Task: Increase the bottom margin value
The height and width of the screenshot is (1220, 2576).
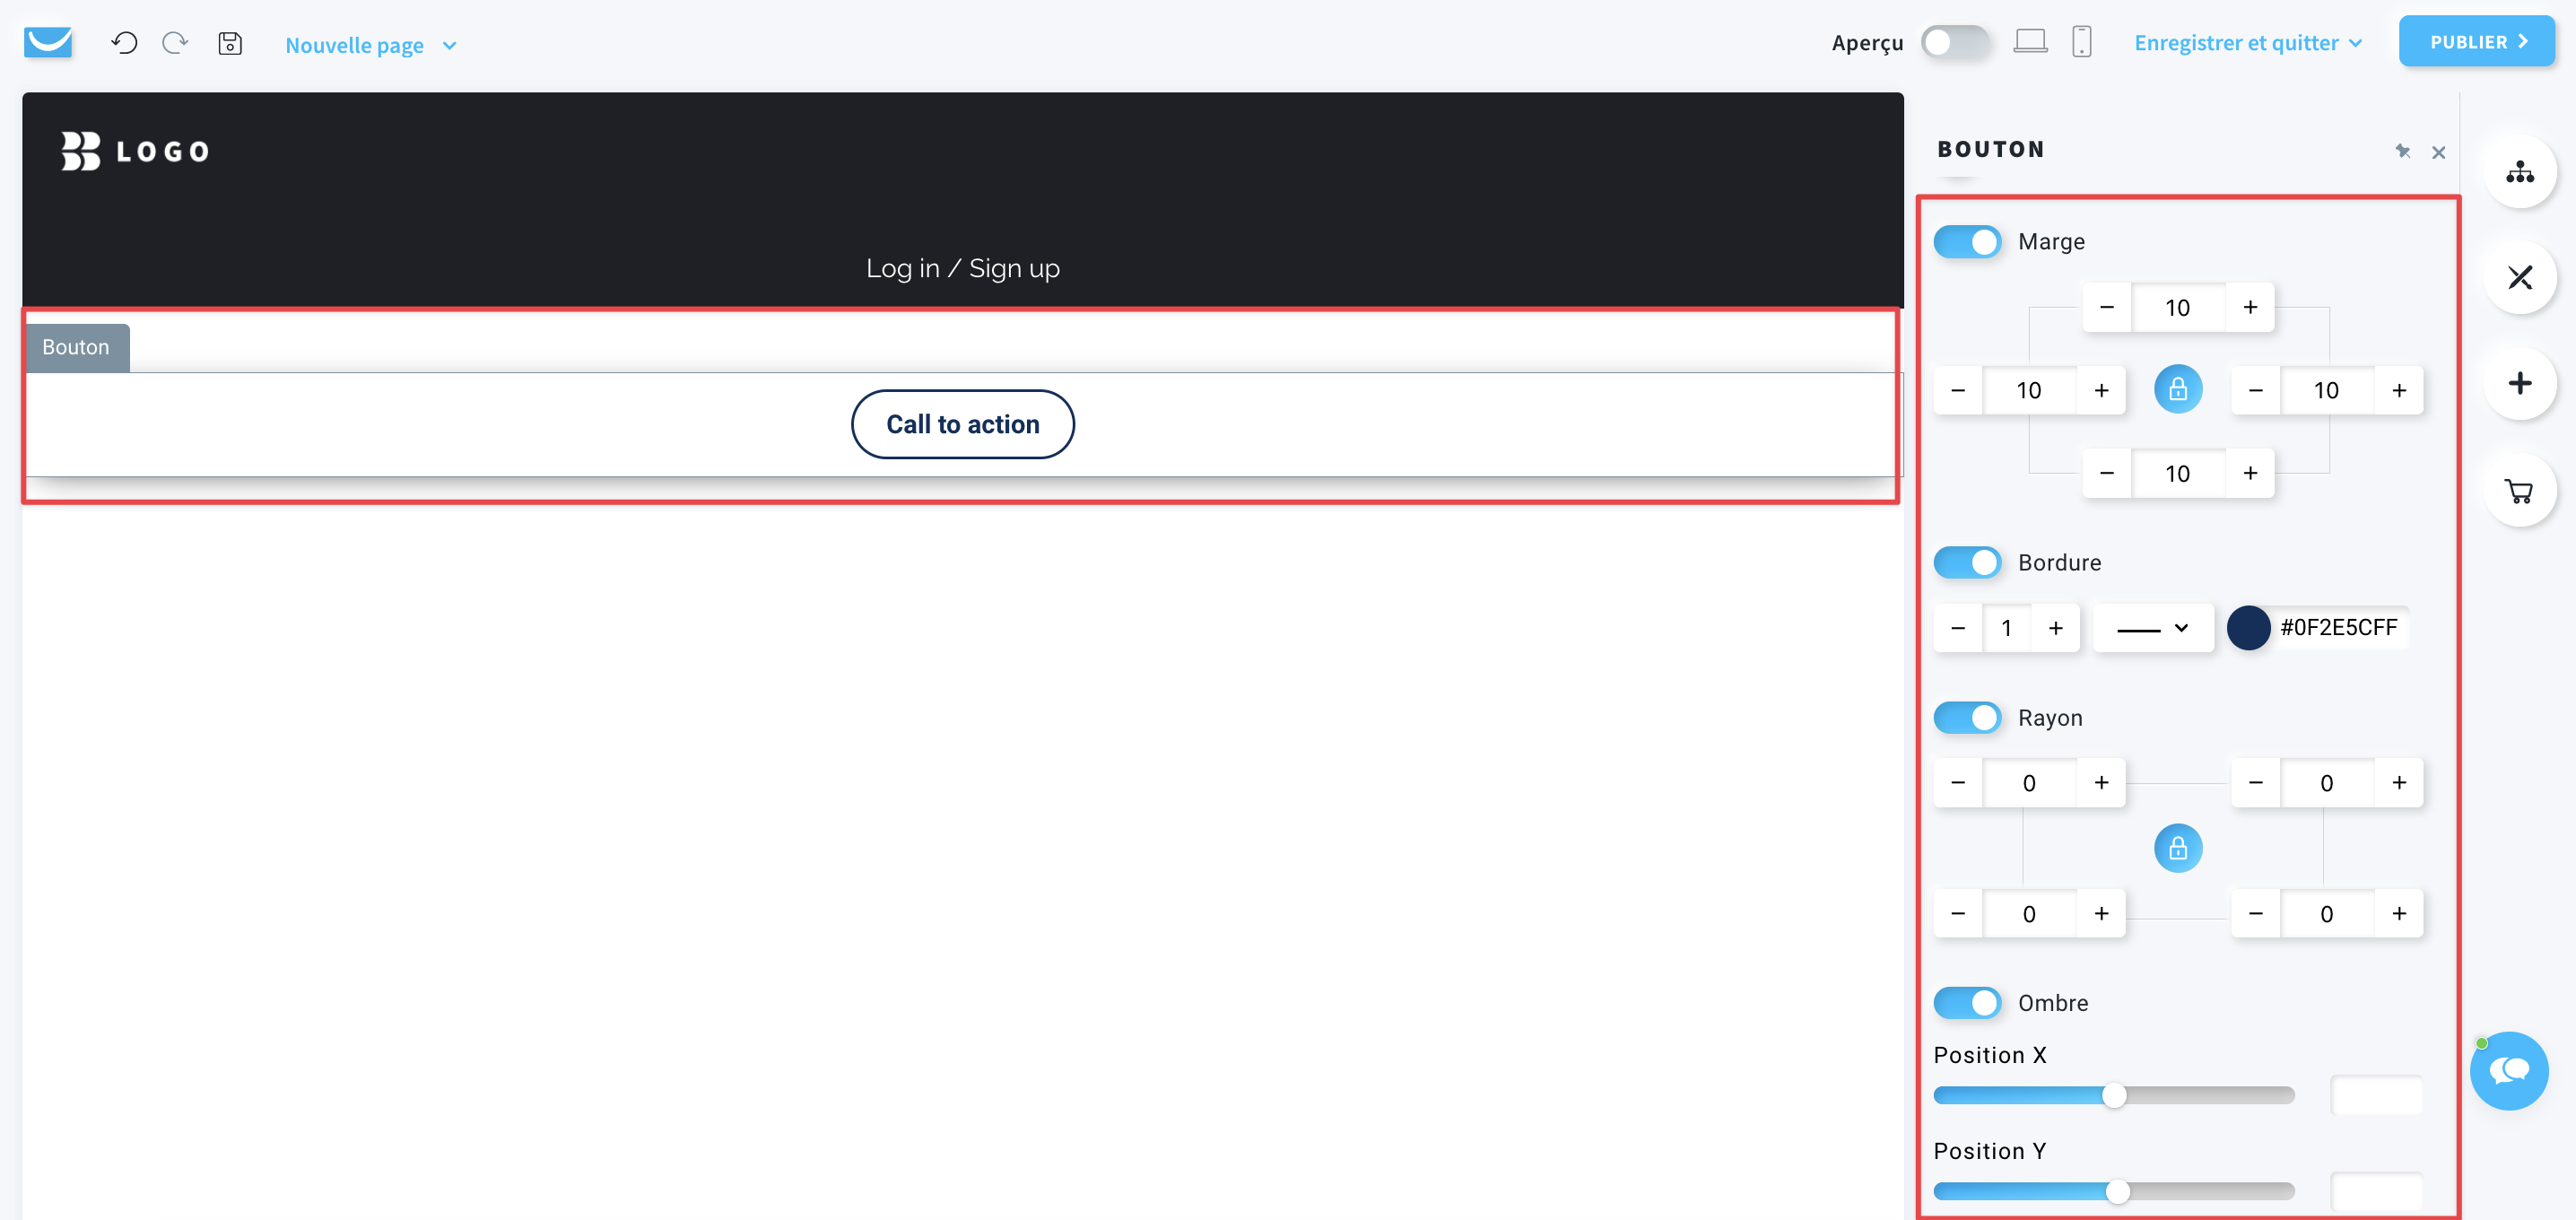Action: (x=2250, y=473)
